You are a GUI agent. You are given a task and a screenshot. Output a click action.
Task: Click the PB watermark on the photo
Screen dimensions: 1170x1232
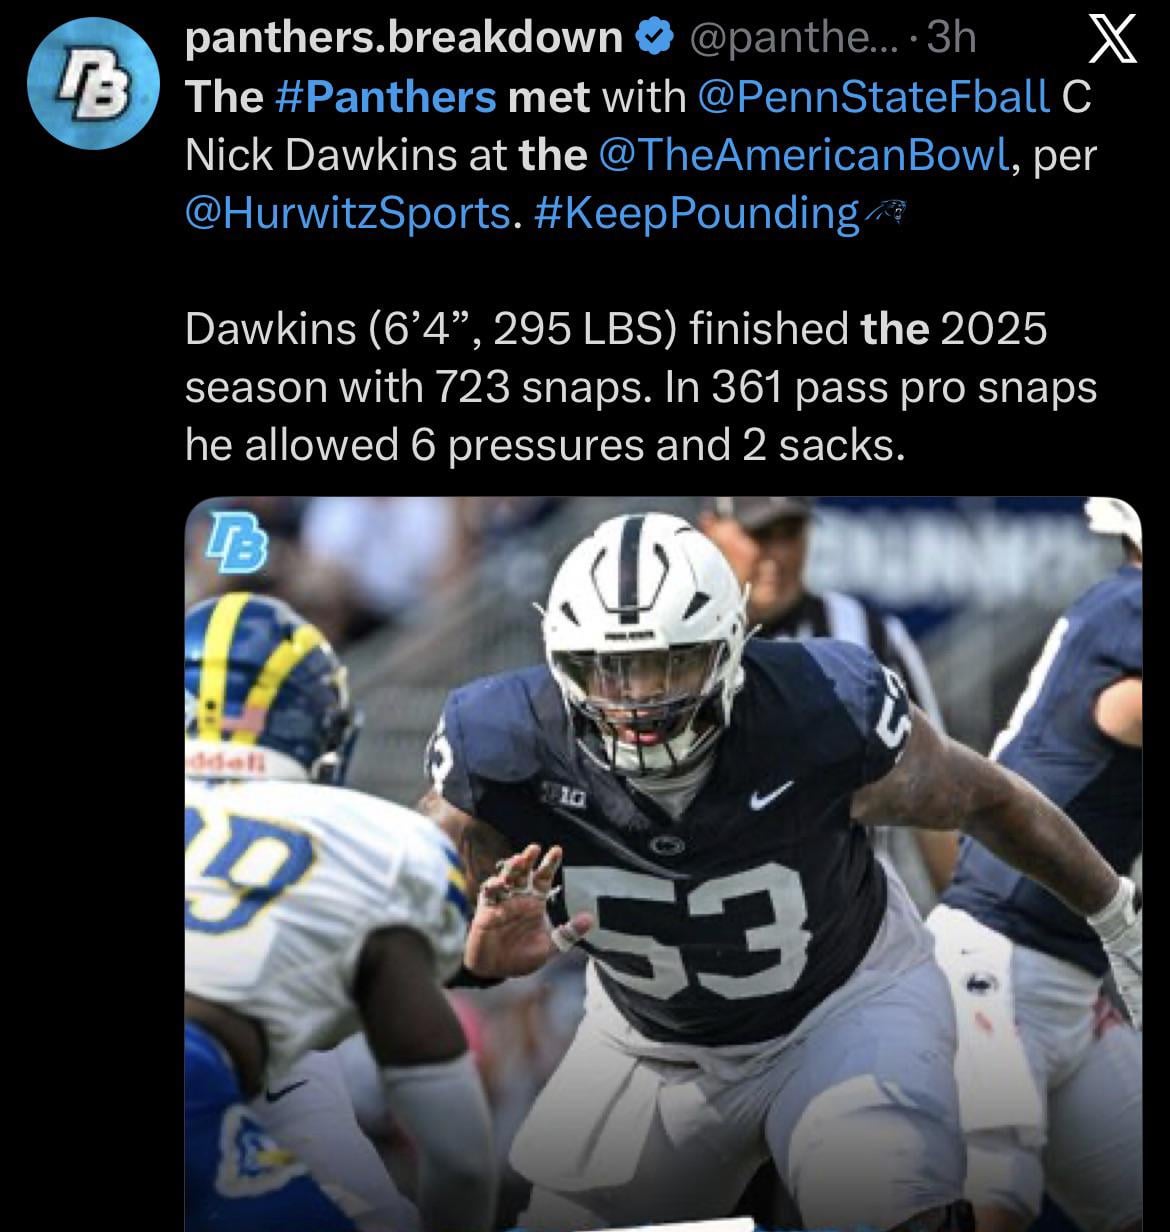coord(236,543)
